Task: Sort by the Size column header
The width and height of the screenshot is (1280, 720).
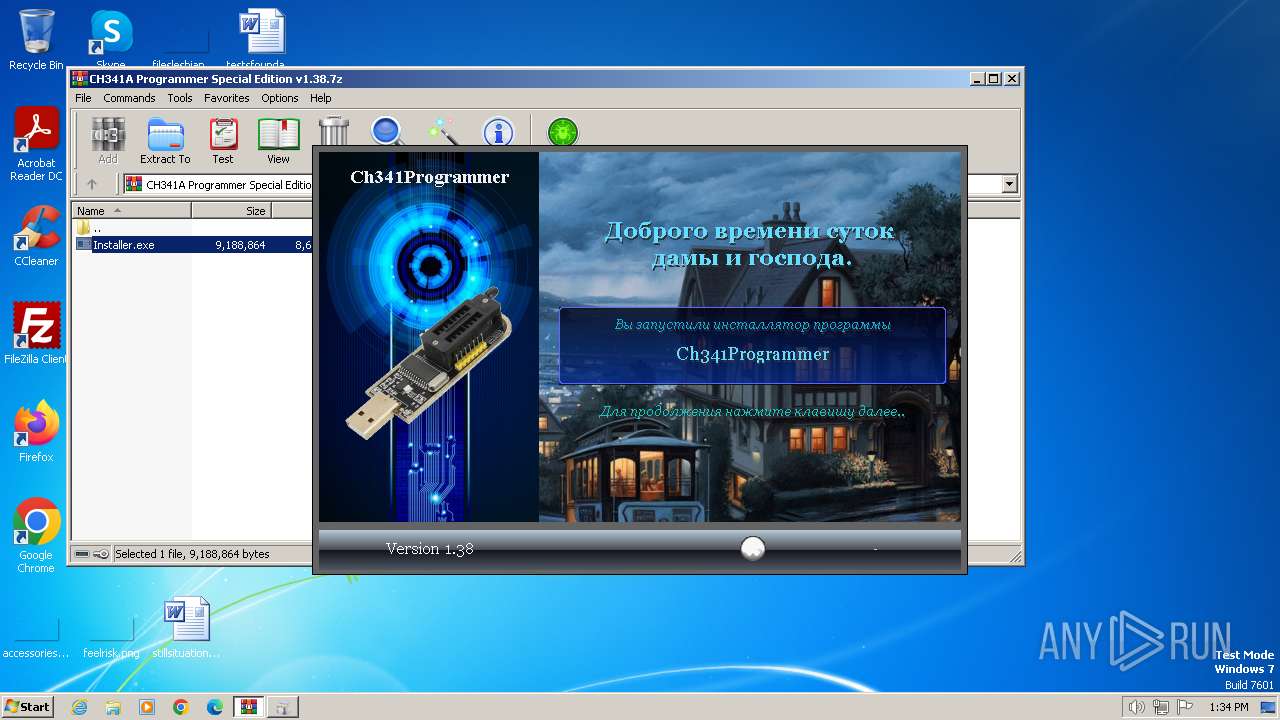Action: 231,211
